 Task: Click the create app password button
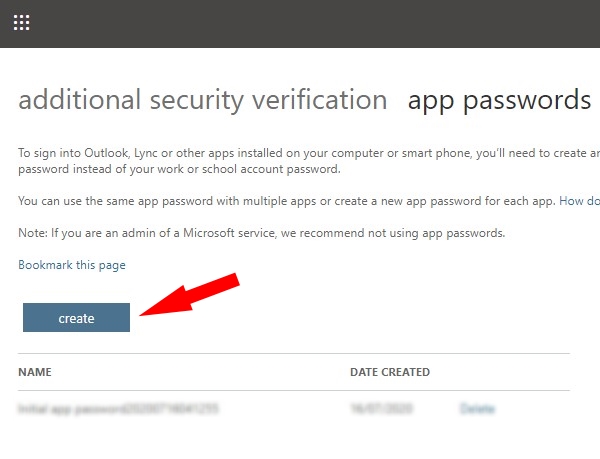[x=76, y=318]
